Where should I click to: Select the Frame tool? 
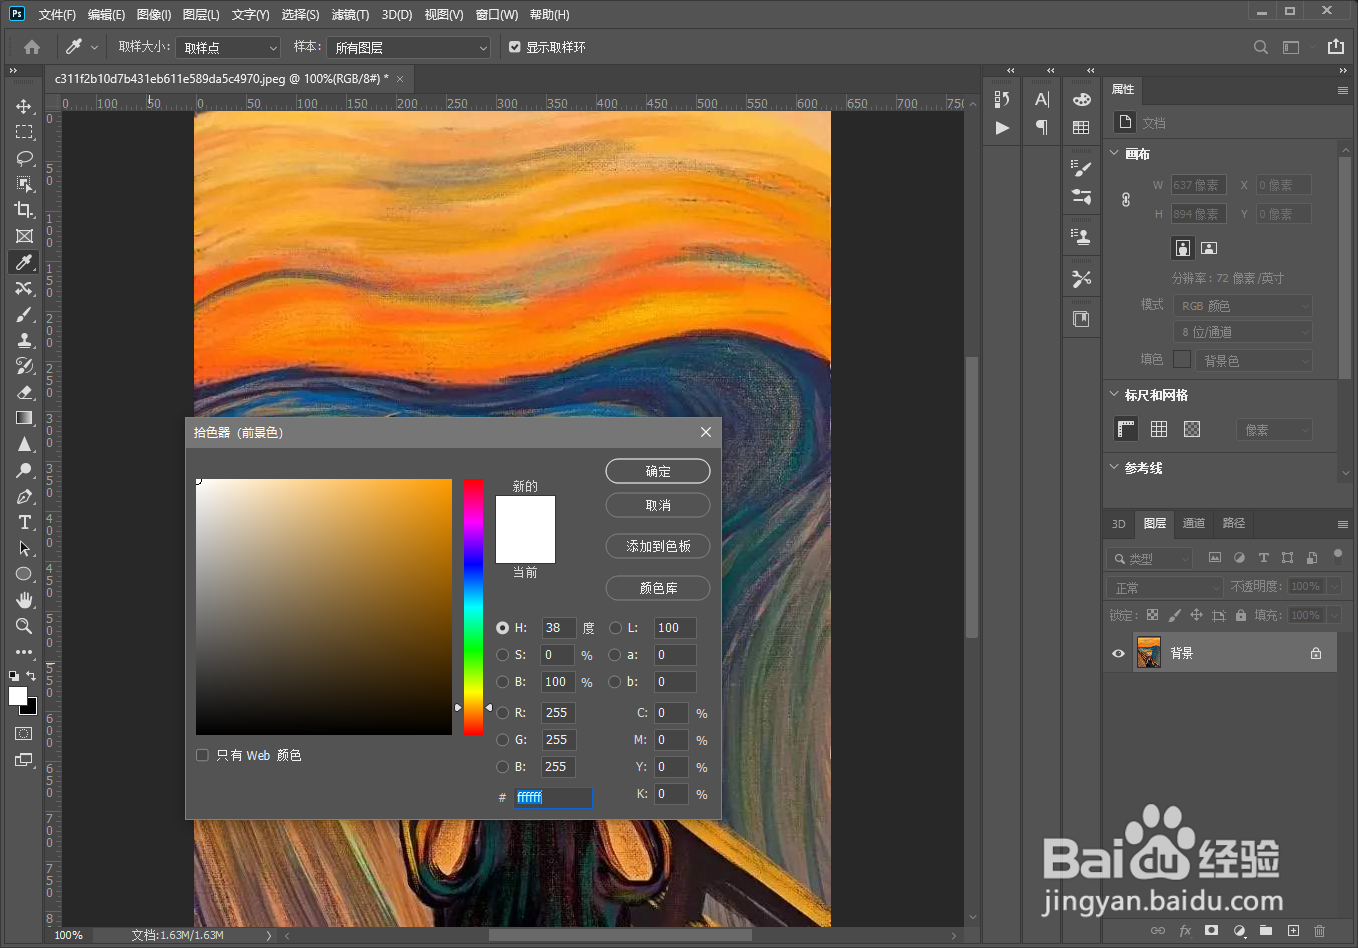[x=24, y=236]
